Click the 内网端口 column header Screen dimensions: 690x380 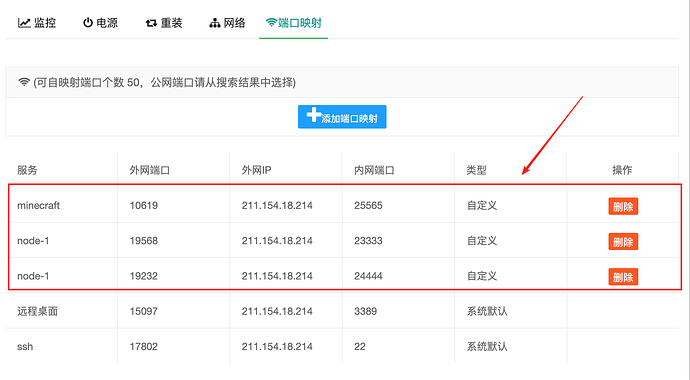coord(374,170)
